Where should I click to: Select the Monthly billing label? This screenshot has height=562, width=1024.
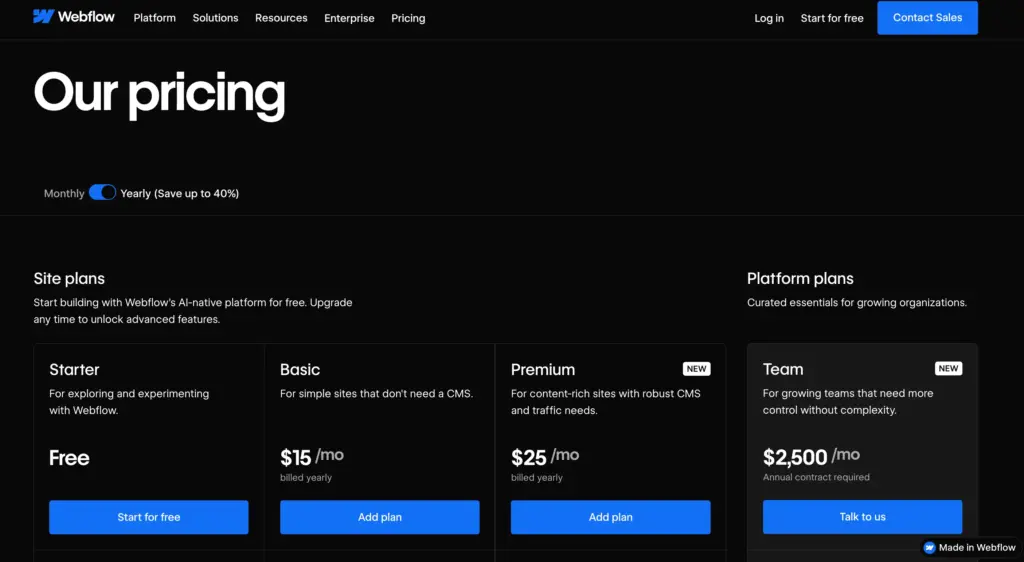tap(64, 193)
